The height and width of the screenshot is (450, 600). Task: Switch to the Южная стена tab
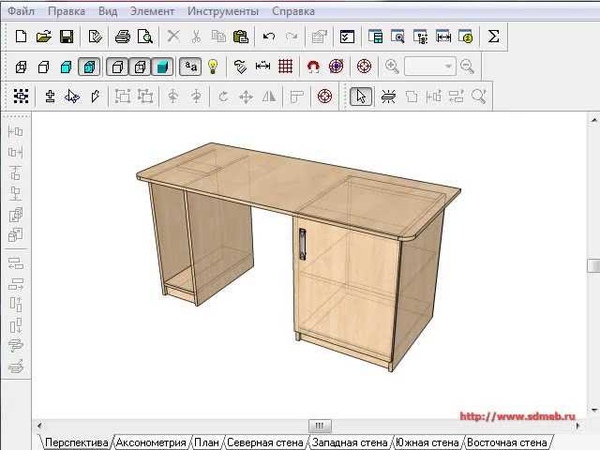[427, 442]
